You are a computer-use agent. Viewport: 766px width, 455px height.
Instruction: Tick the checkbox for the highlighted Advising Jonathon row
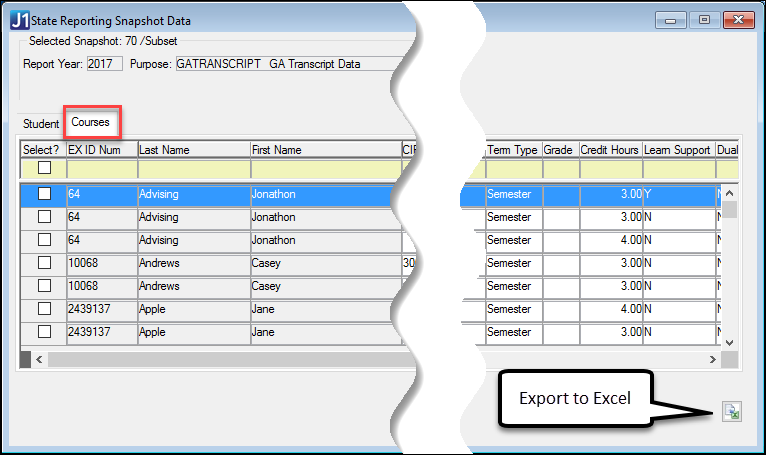tap(44, 194)
